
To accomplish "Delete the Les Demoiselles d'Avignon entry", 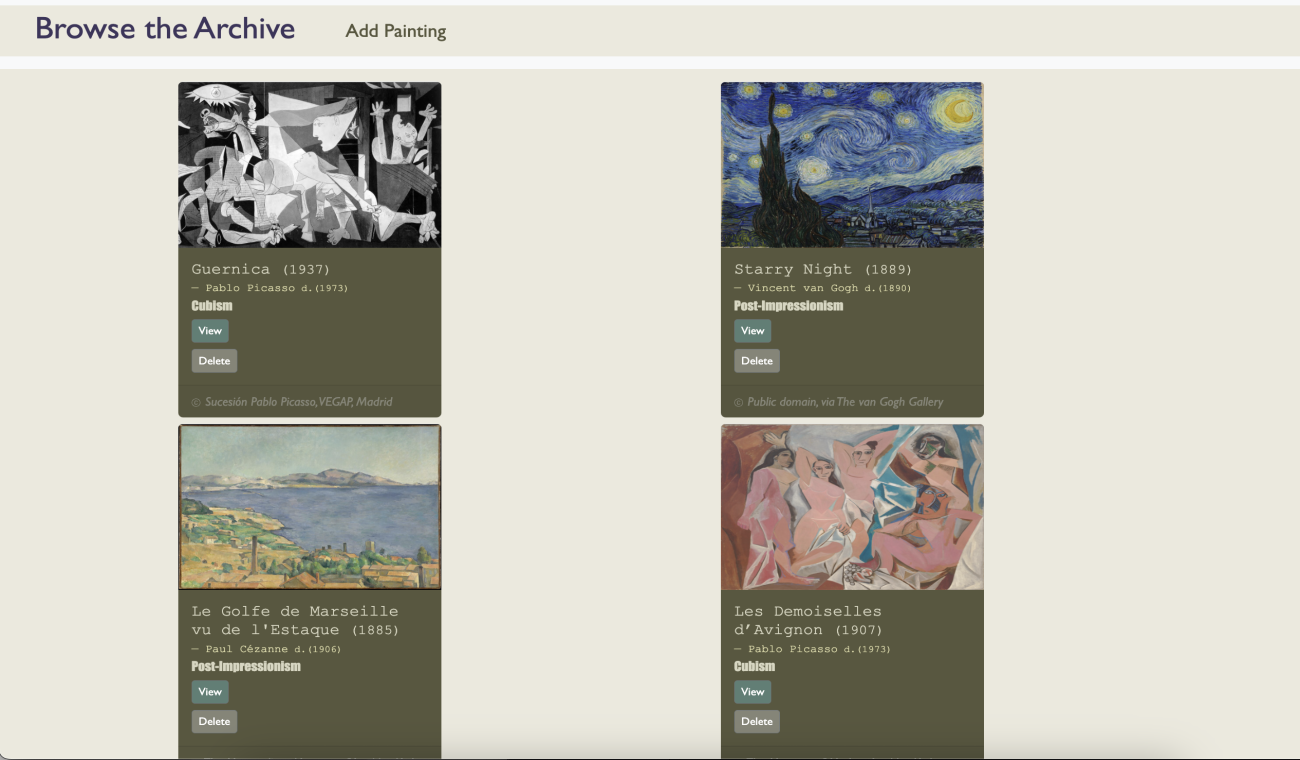I will pyautogui.click(x=756, y=722).
